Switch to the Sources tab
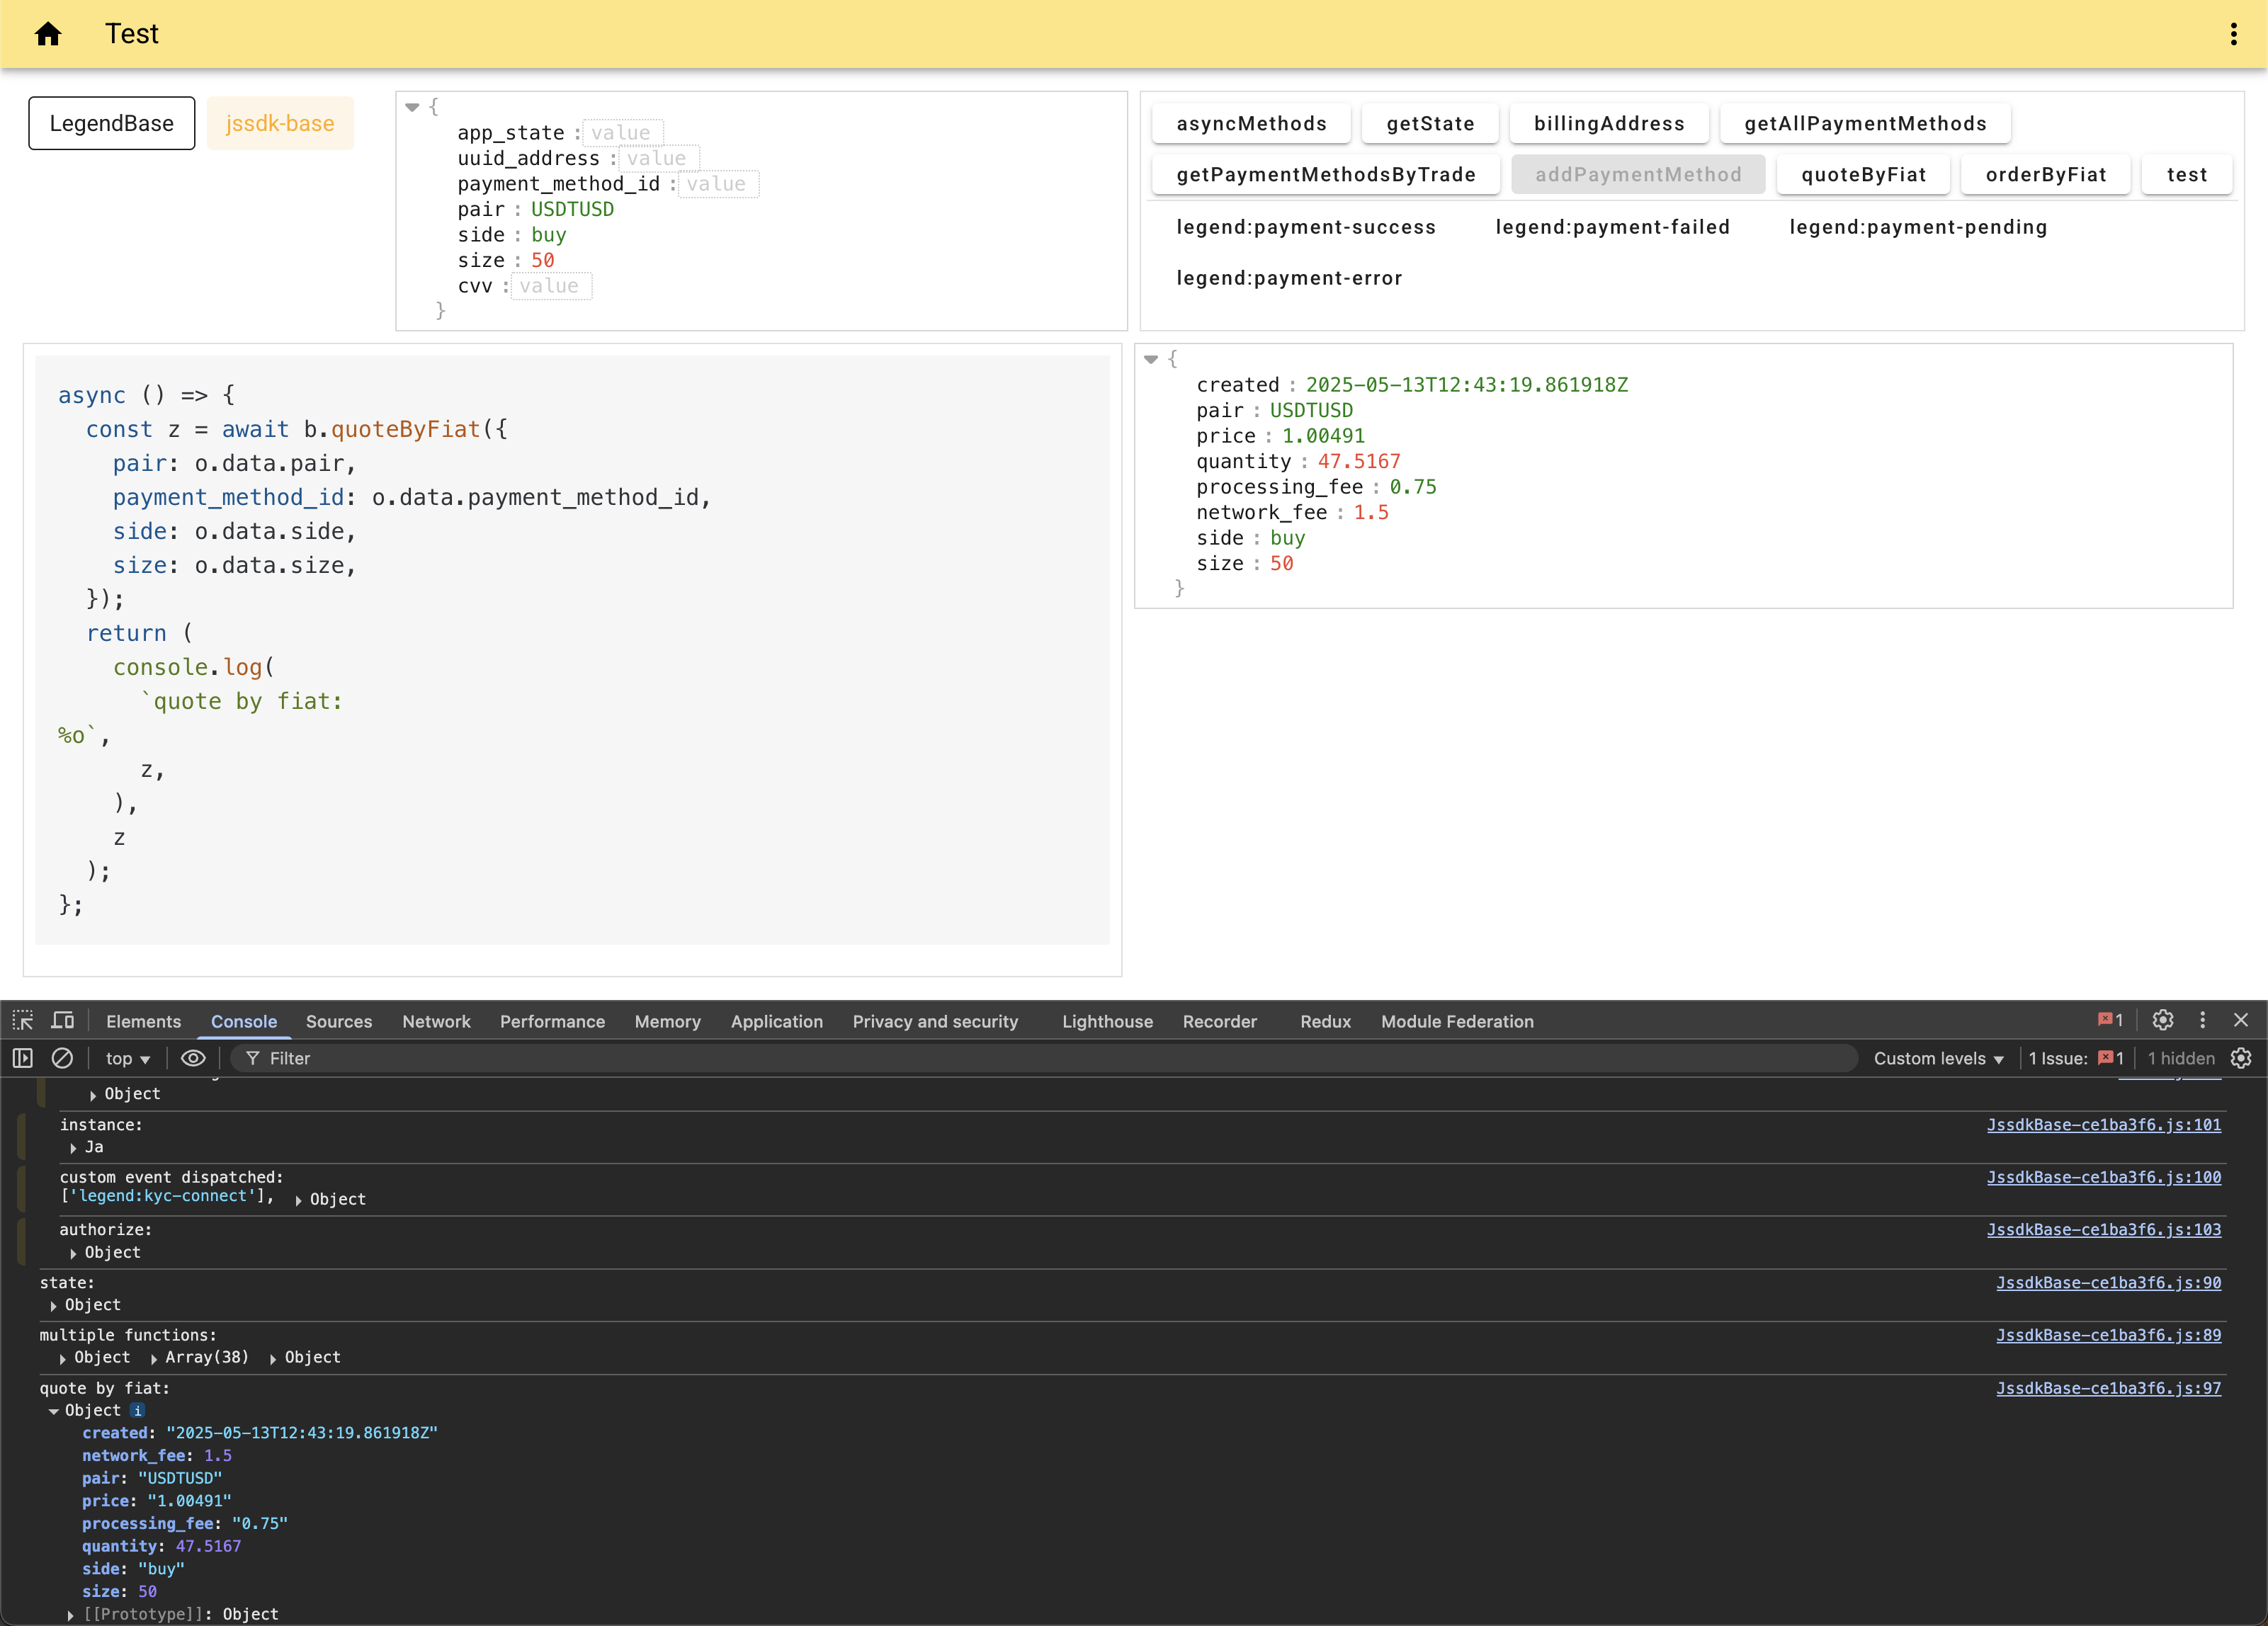2268x1626 pixels. [339, 1021]
